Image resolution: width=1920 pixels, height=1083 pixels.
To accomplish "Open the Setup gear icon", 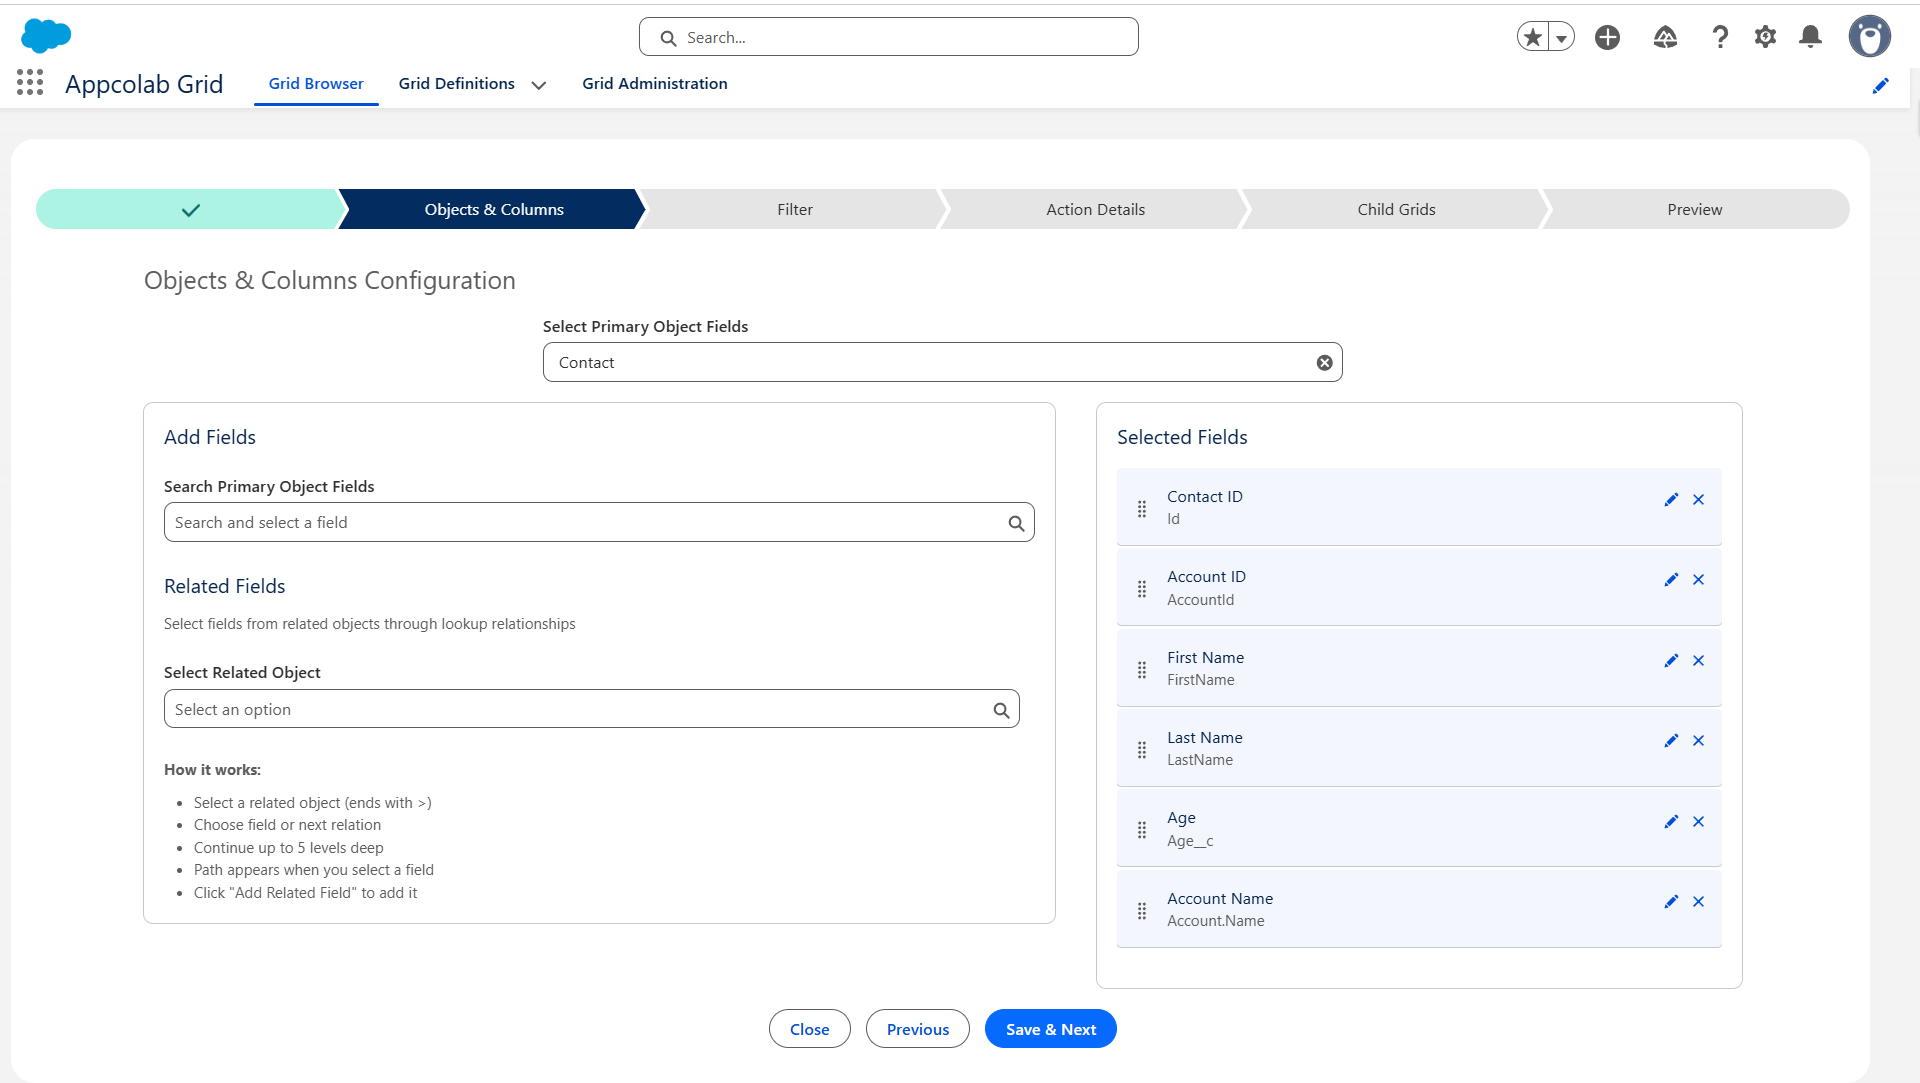I will (1766, 37).
